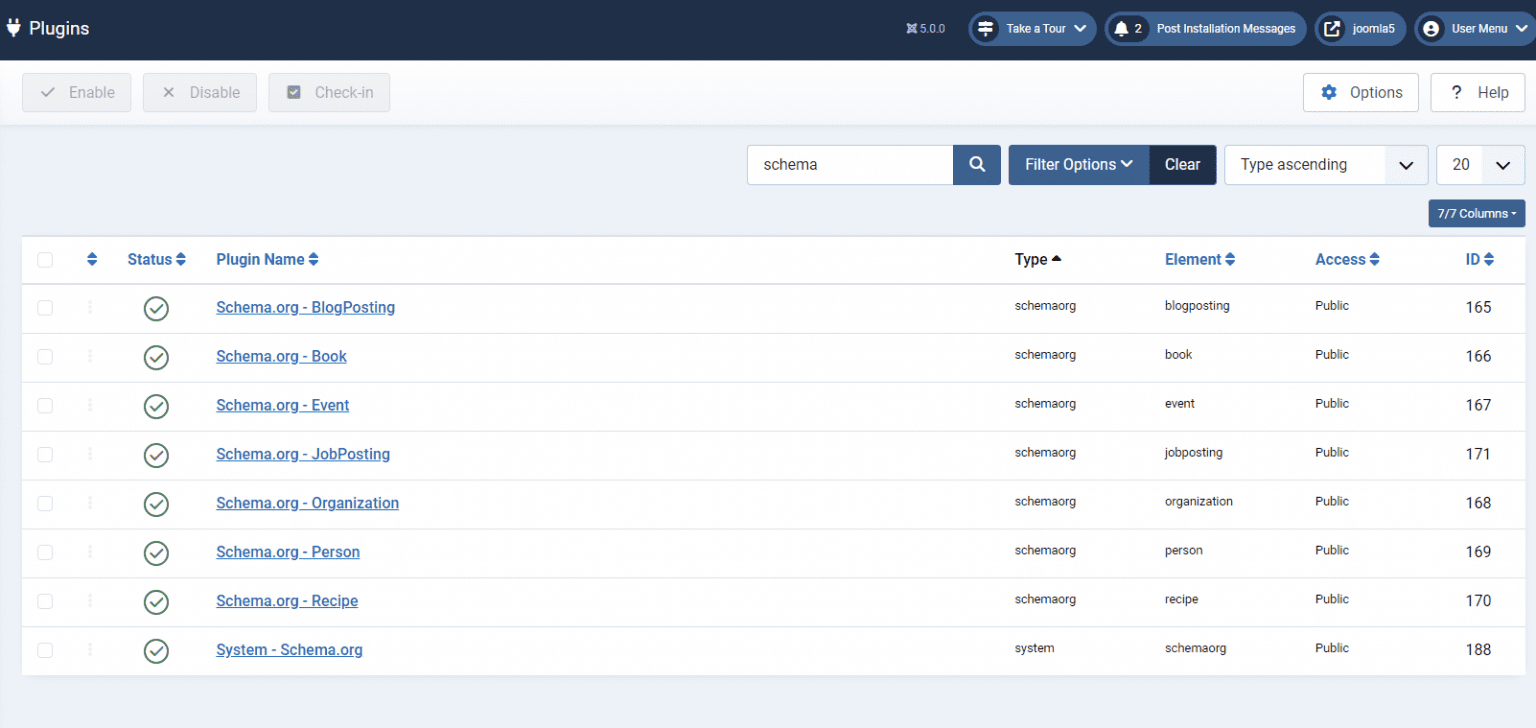The image size is (1536, 728).
Task: Click the enabled status icon for Schema.org - Book
Action: point(156,357)
